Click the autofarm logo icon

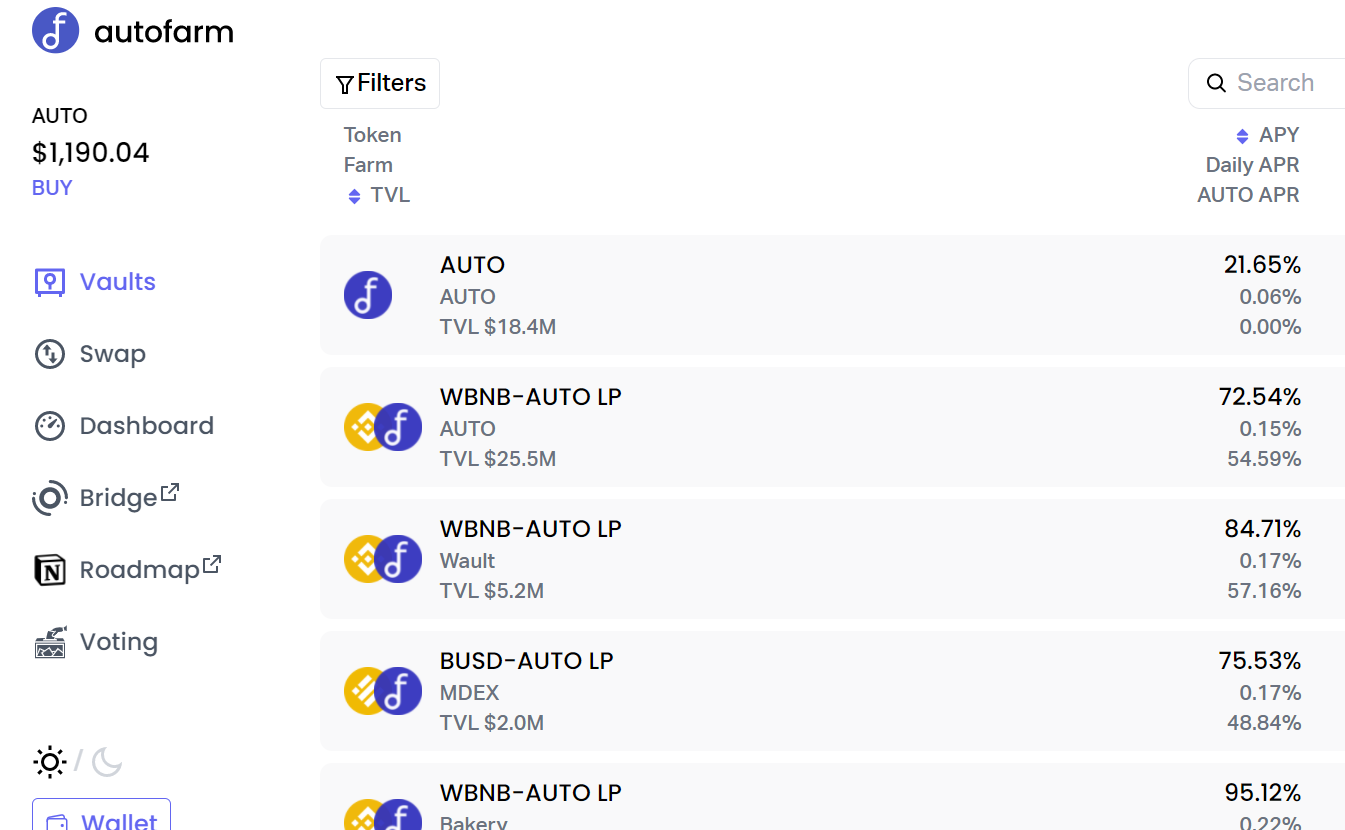pos(56,30)
